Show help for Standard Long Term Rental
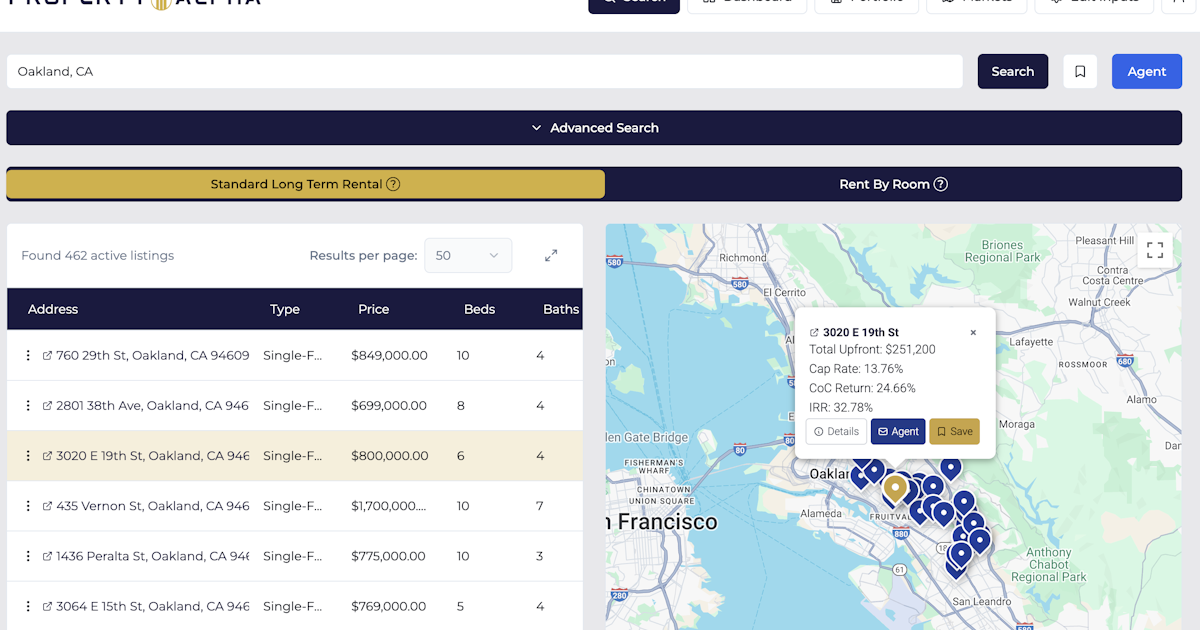Screen dimensions: 1200x630 click(393, 184)
